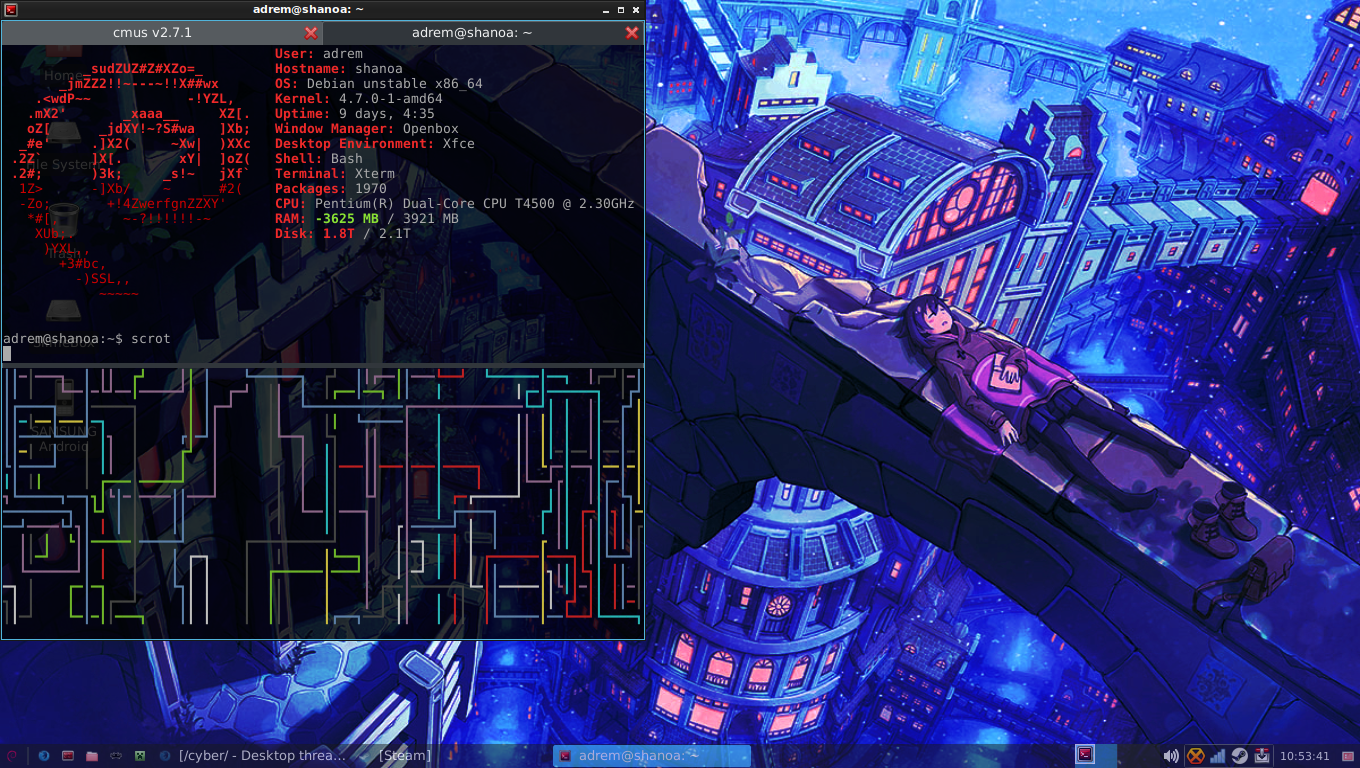The width and height of the screenshot is (1360, 768).
Task: Switch to the cmus v2.7.1 tab
Action: coord(152,33)
